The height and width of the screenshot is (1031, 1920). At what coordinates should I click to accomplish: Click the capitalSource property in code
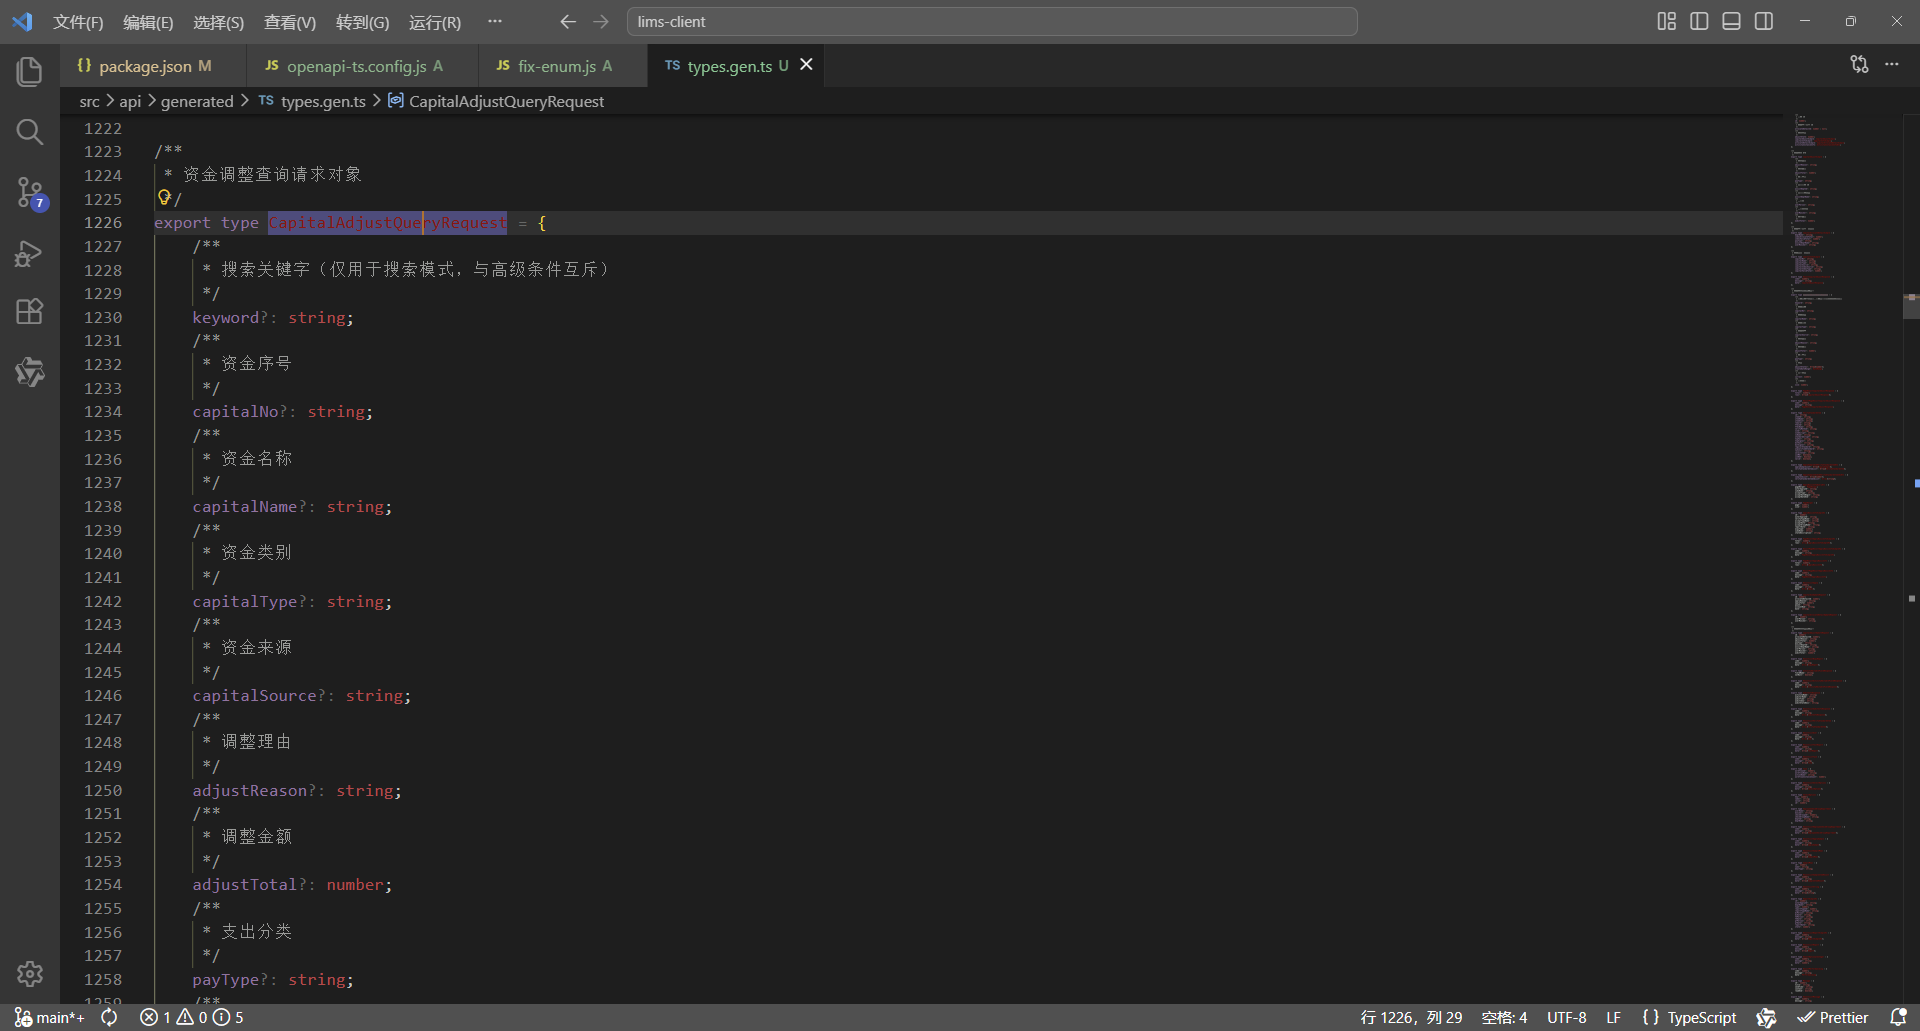pyautogui.click(x=255, y=696)
